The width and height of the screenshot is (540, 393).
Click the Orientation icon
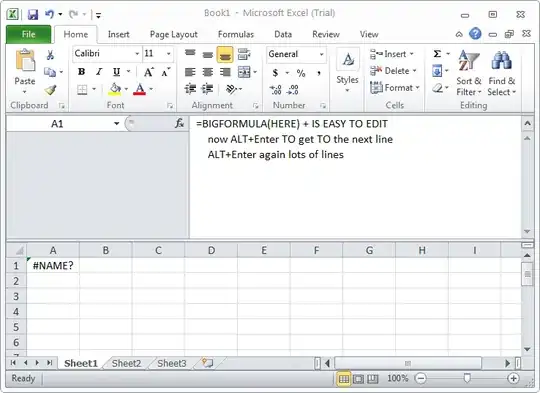click(231, 89)
